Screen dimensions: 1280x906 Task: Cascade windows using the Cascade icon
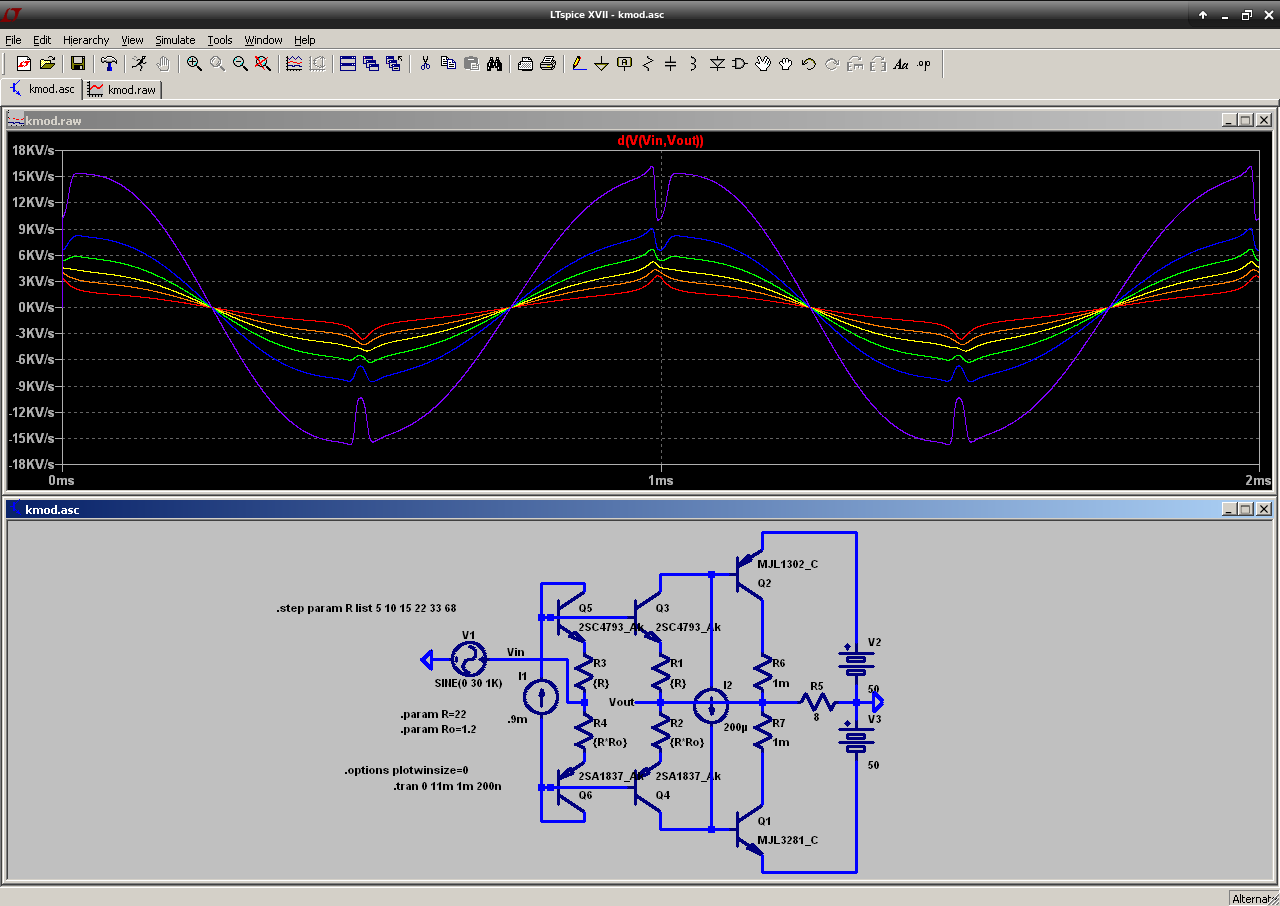371,64
